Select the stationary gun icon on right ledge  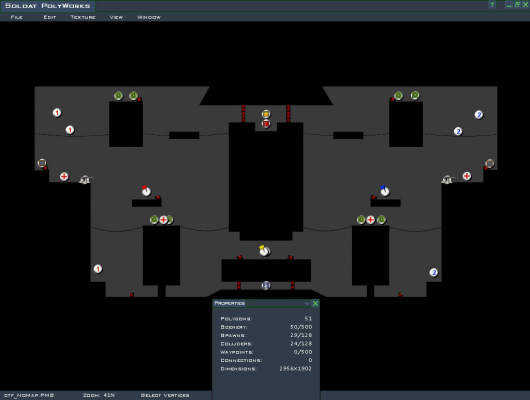pyautogui.click(x=448, y=179)
